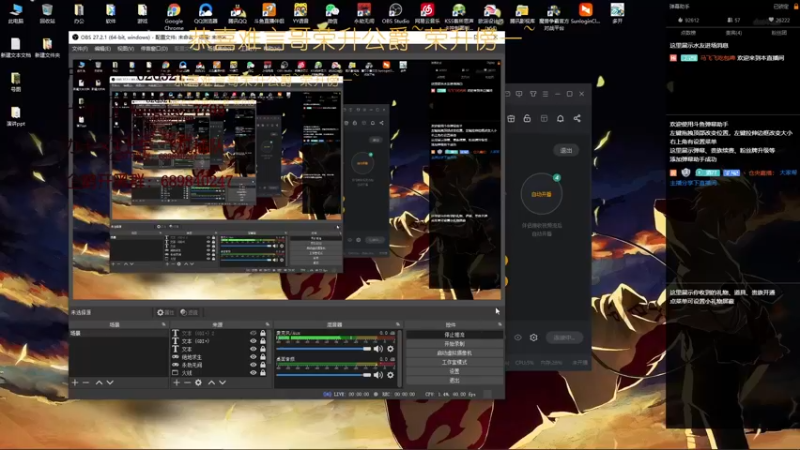Viewport: 800px width, 450px height.
Task: Add a new scene with the plus icon
Action: [x=75, y=382]
